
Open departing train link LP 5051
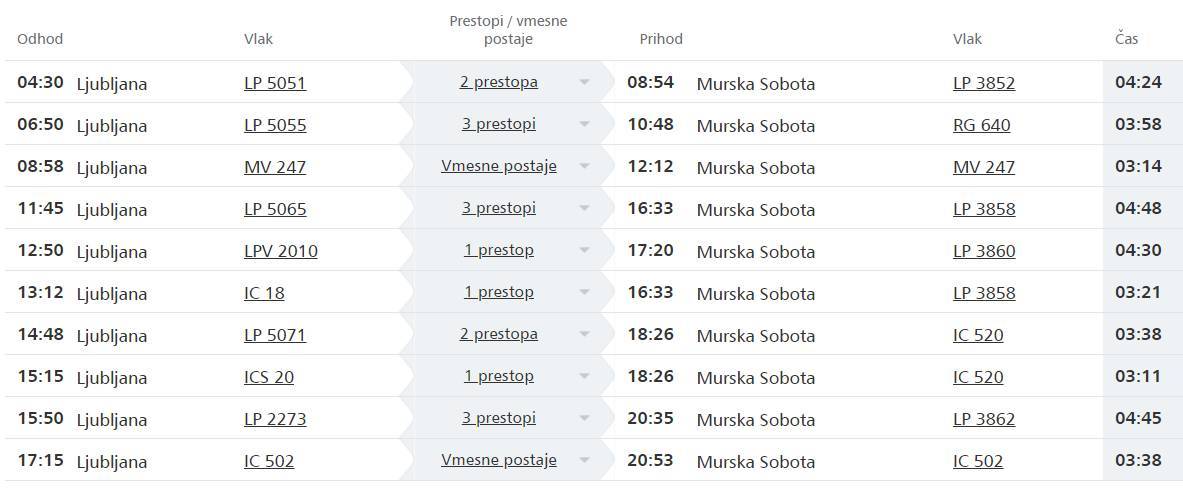275,83
